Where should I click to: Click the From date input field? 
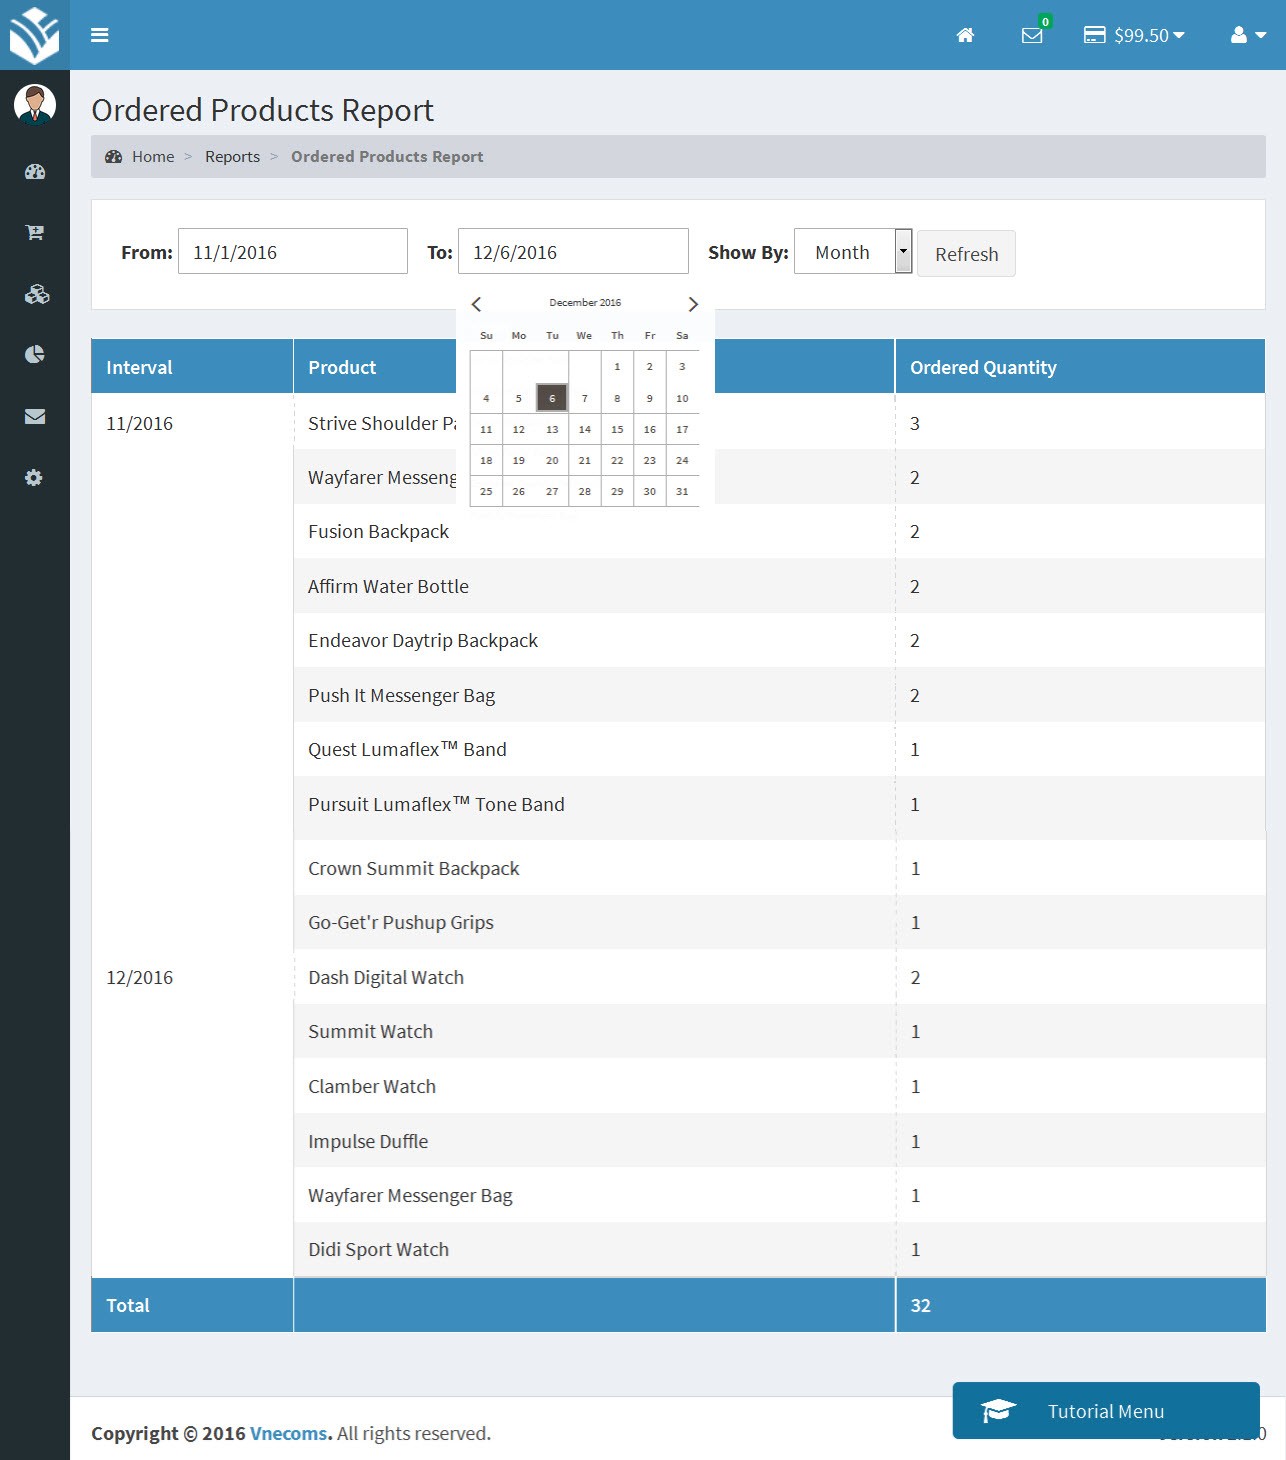pyautogui.click(x=292, y=251)
